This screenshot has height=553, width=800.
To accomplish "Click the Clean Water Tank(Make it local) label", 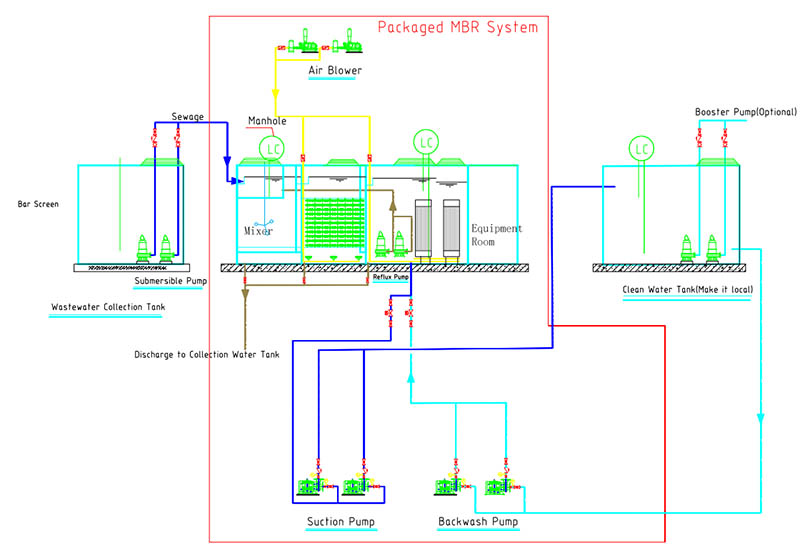I will pyautogui.click(x=687, y=290).
